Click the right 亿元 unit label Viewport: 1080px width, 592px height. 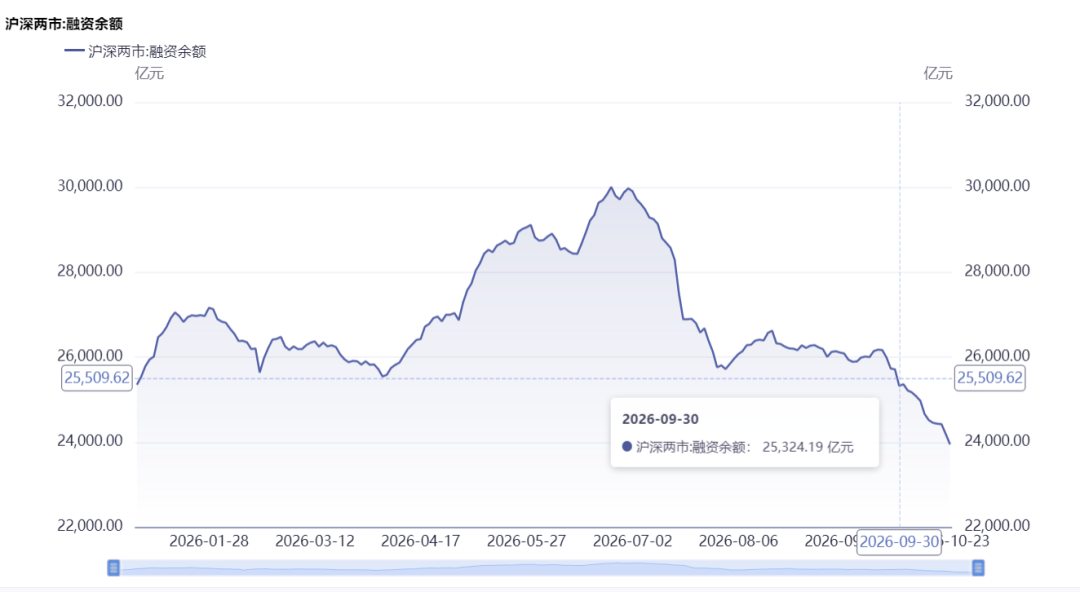[x=938, y=73]
